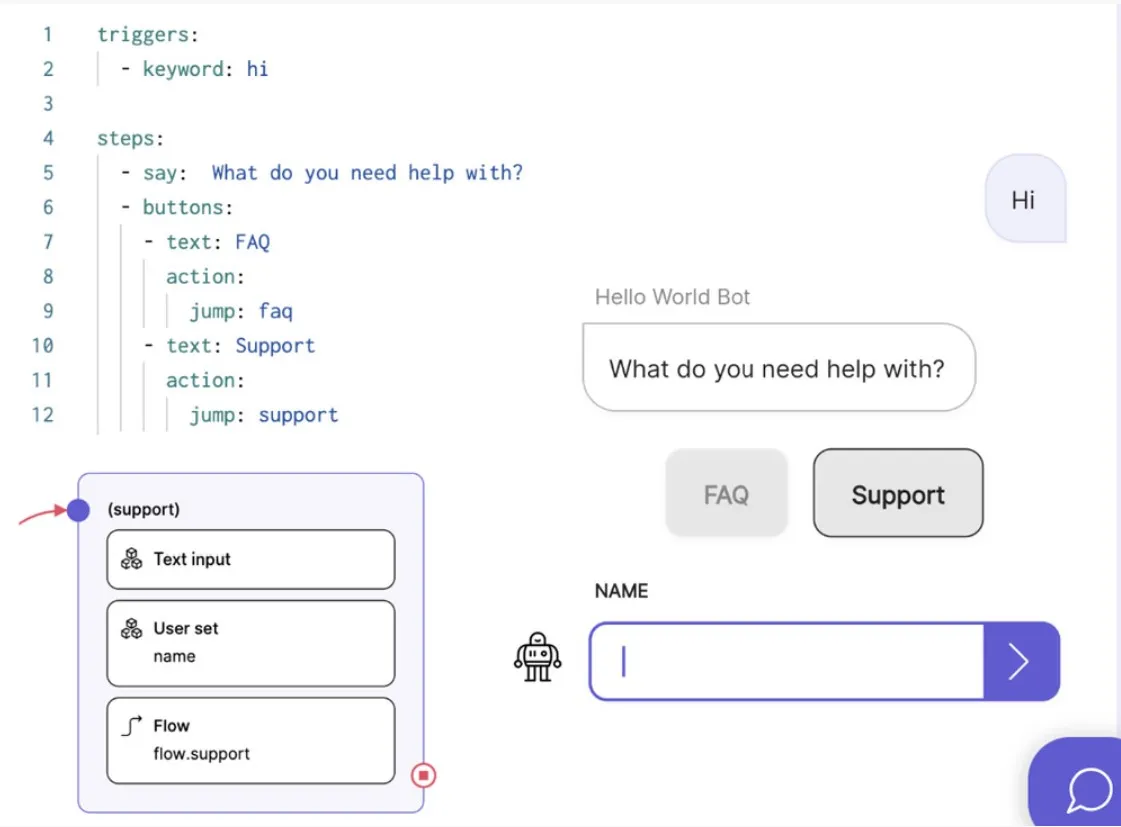The image size is (1121, 827).
Task: Click the purple entry connector dot
Action: (x=79, y=510)
